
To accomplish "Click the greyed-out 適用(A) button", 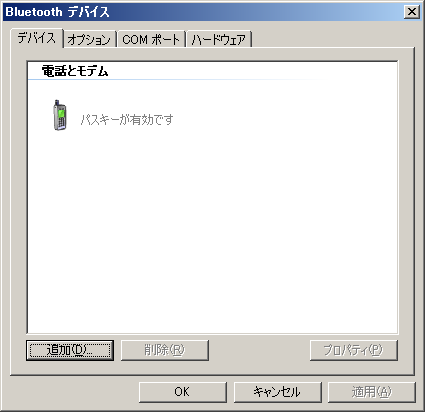I will coord(372,392).
